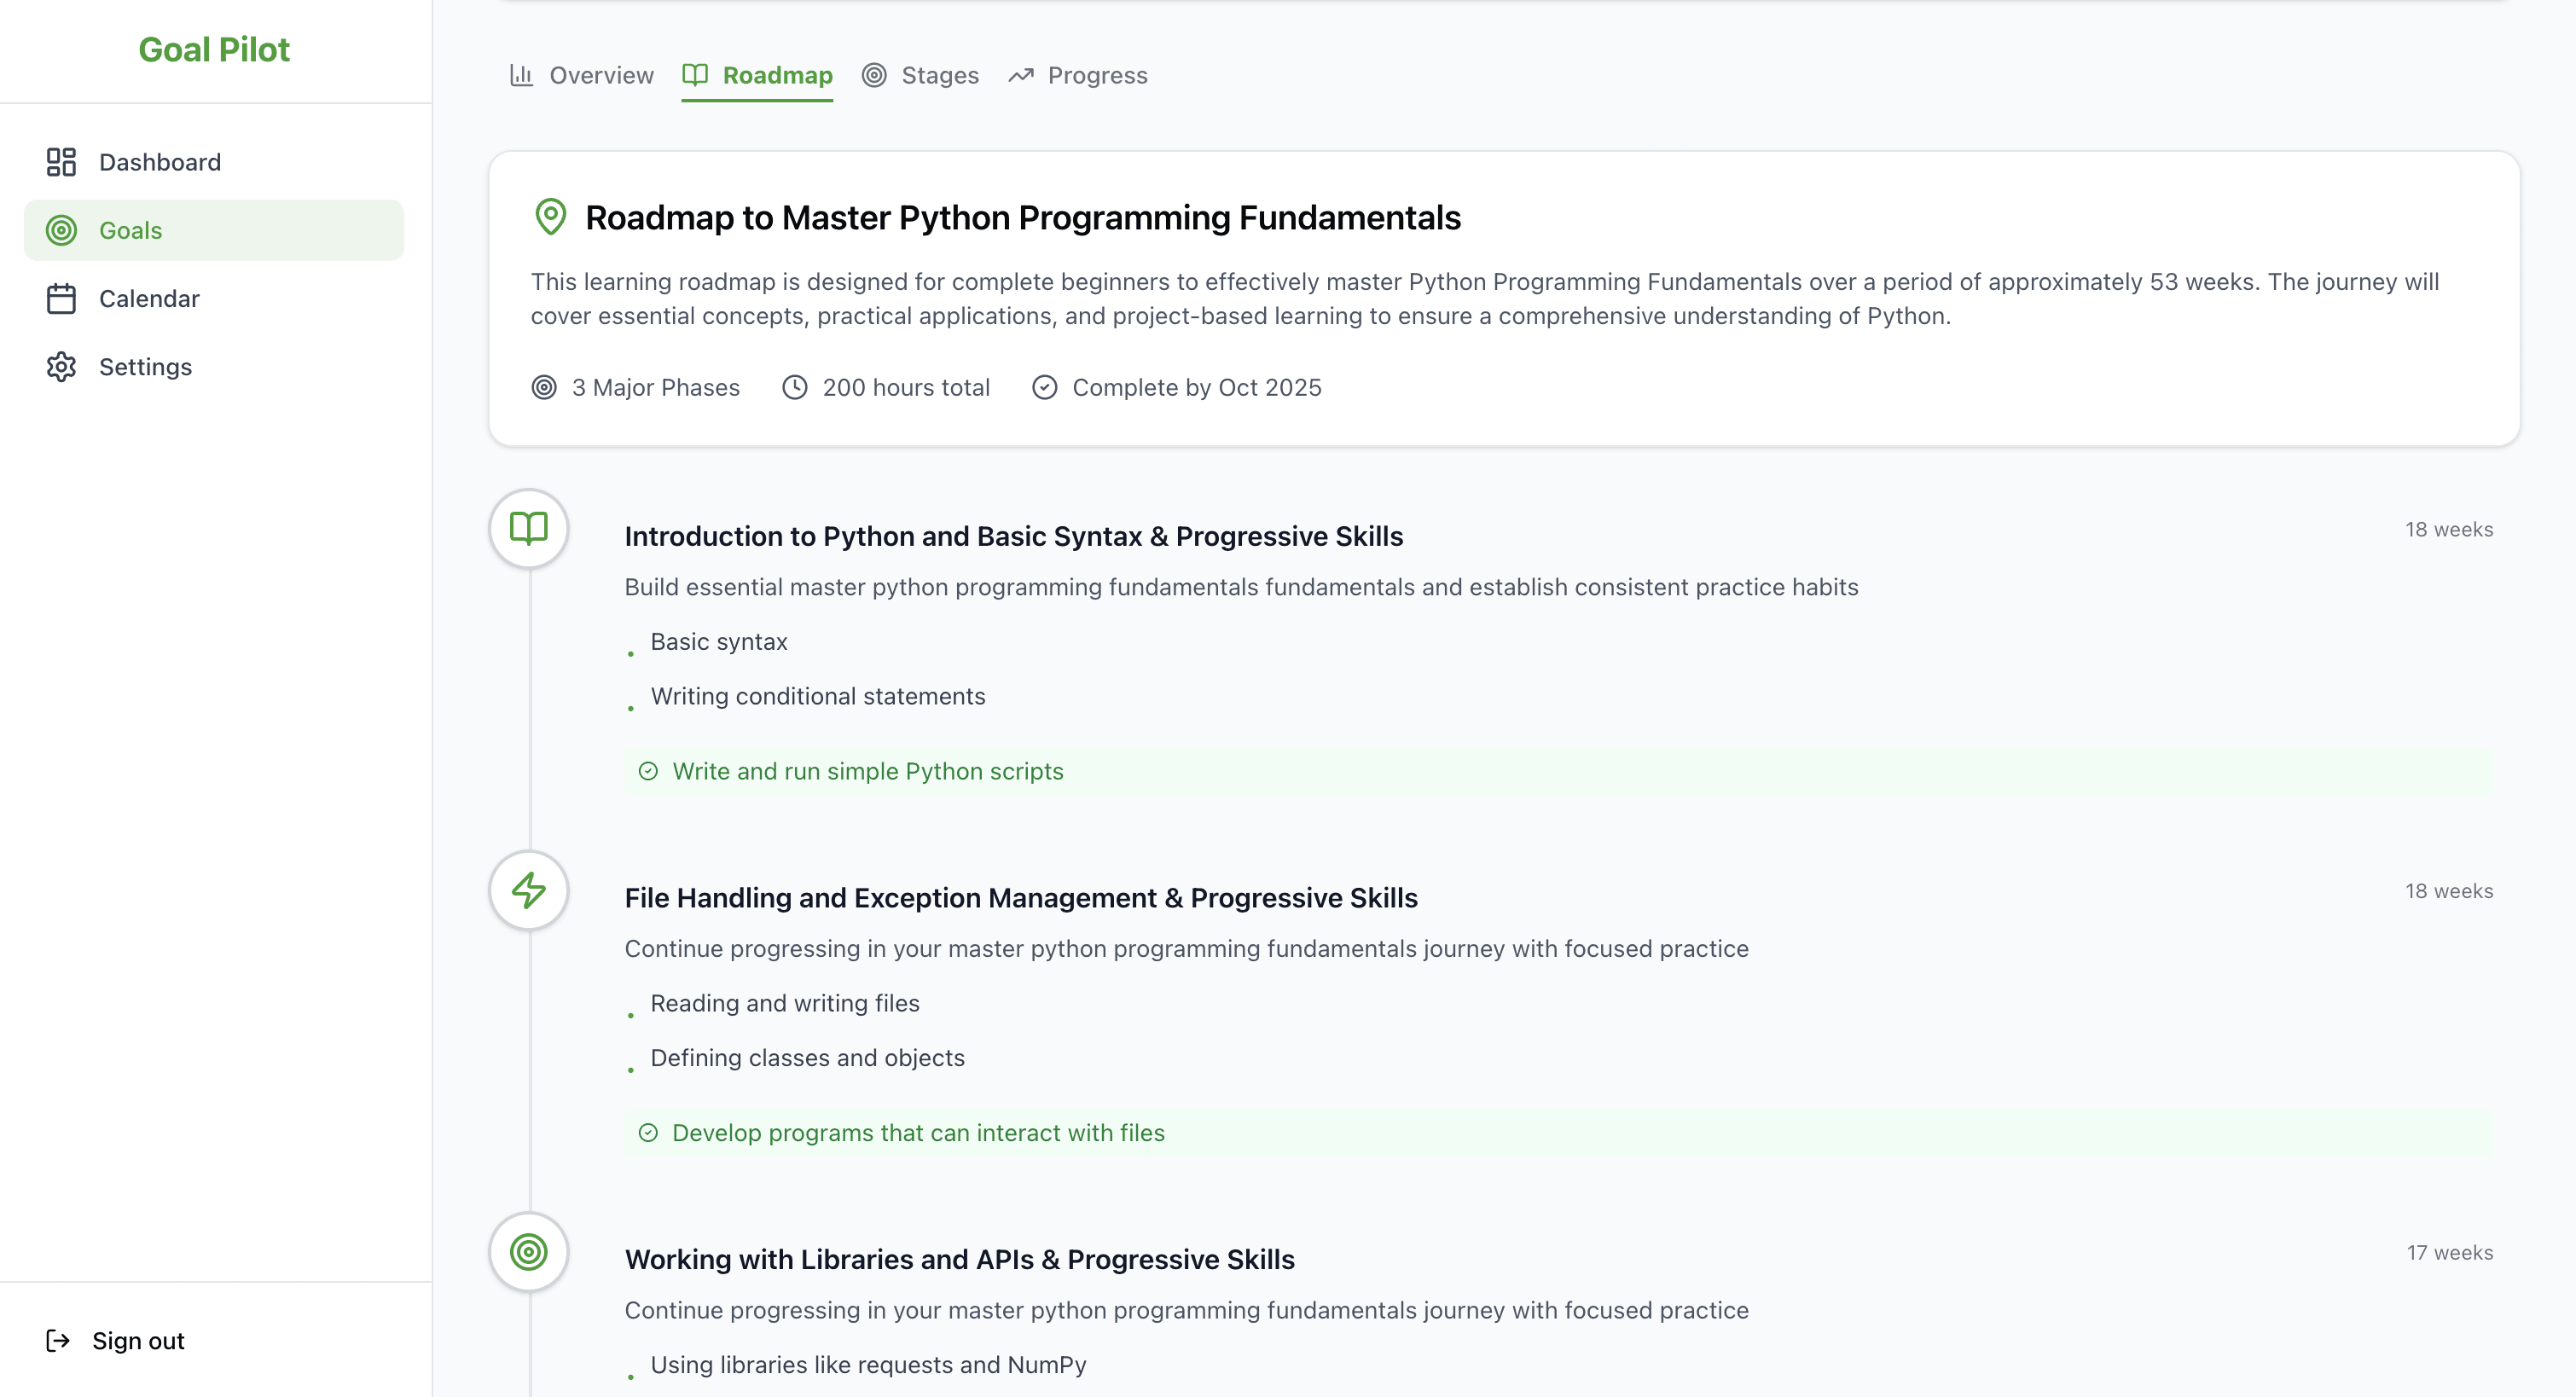Click Write and run simple Python scripts milestone

[x=1560, y=771]
